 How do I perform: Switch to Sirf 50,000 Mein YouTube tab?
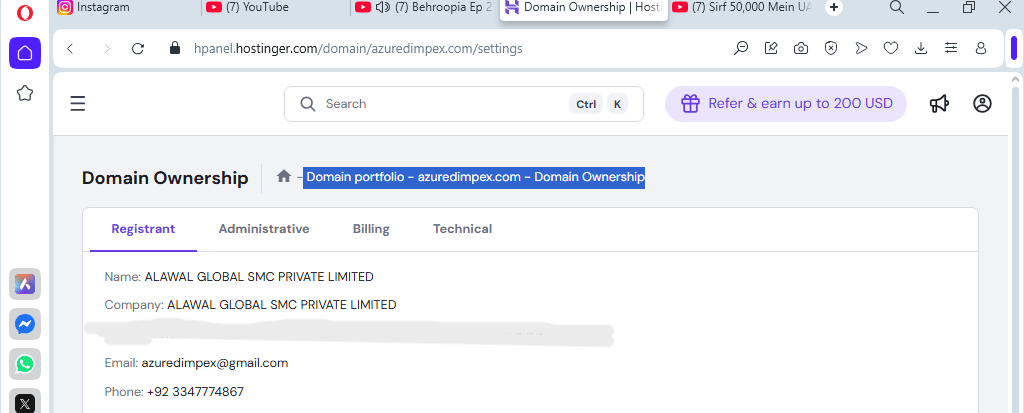(744, 8)
